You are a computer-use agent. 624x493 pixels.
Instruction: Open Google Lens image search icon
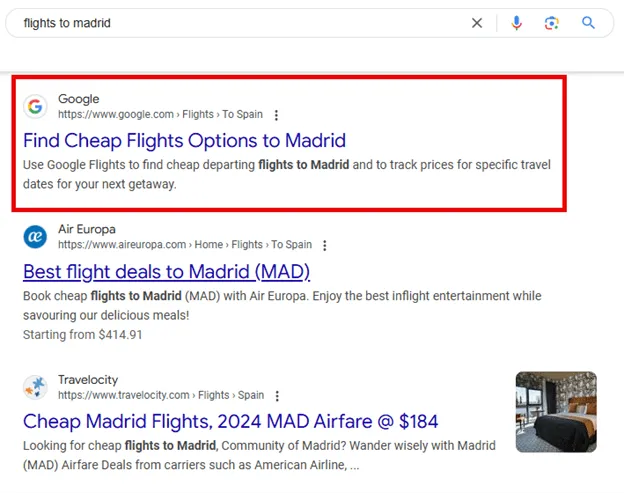[551, 23]
